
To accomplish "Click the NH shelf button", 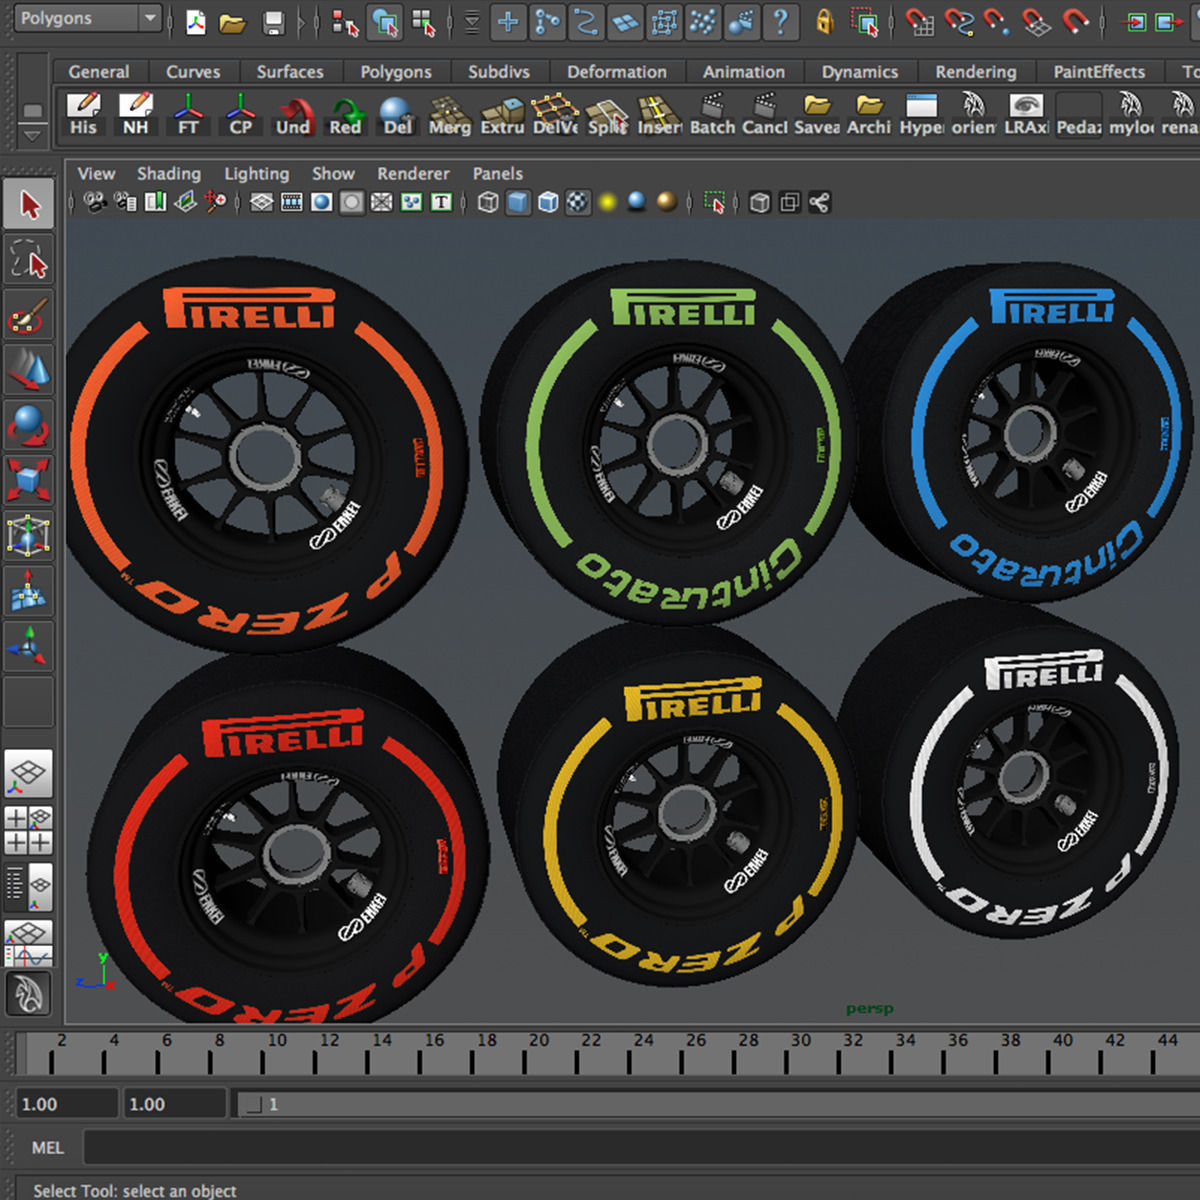I will (135, 113).
